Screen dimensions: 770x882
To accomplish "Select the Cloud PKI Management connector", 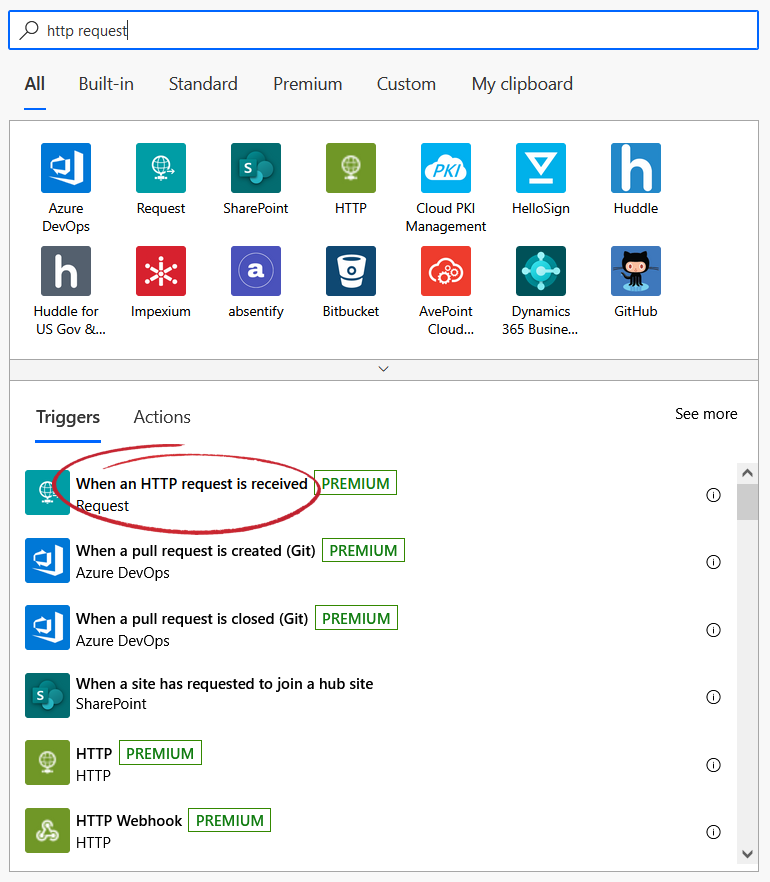I will (x=446, y=168).
